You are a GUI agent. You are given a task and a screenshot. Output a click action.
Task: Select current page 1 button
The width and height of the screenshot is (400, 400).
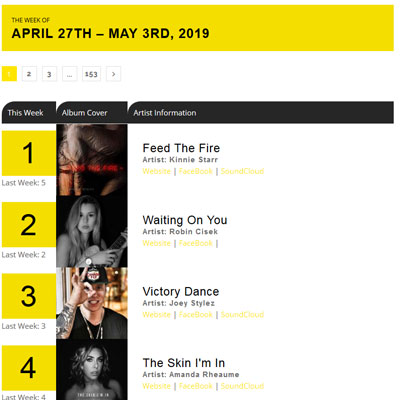click(x=9, y=74)
